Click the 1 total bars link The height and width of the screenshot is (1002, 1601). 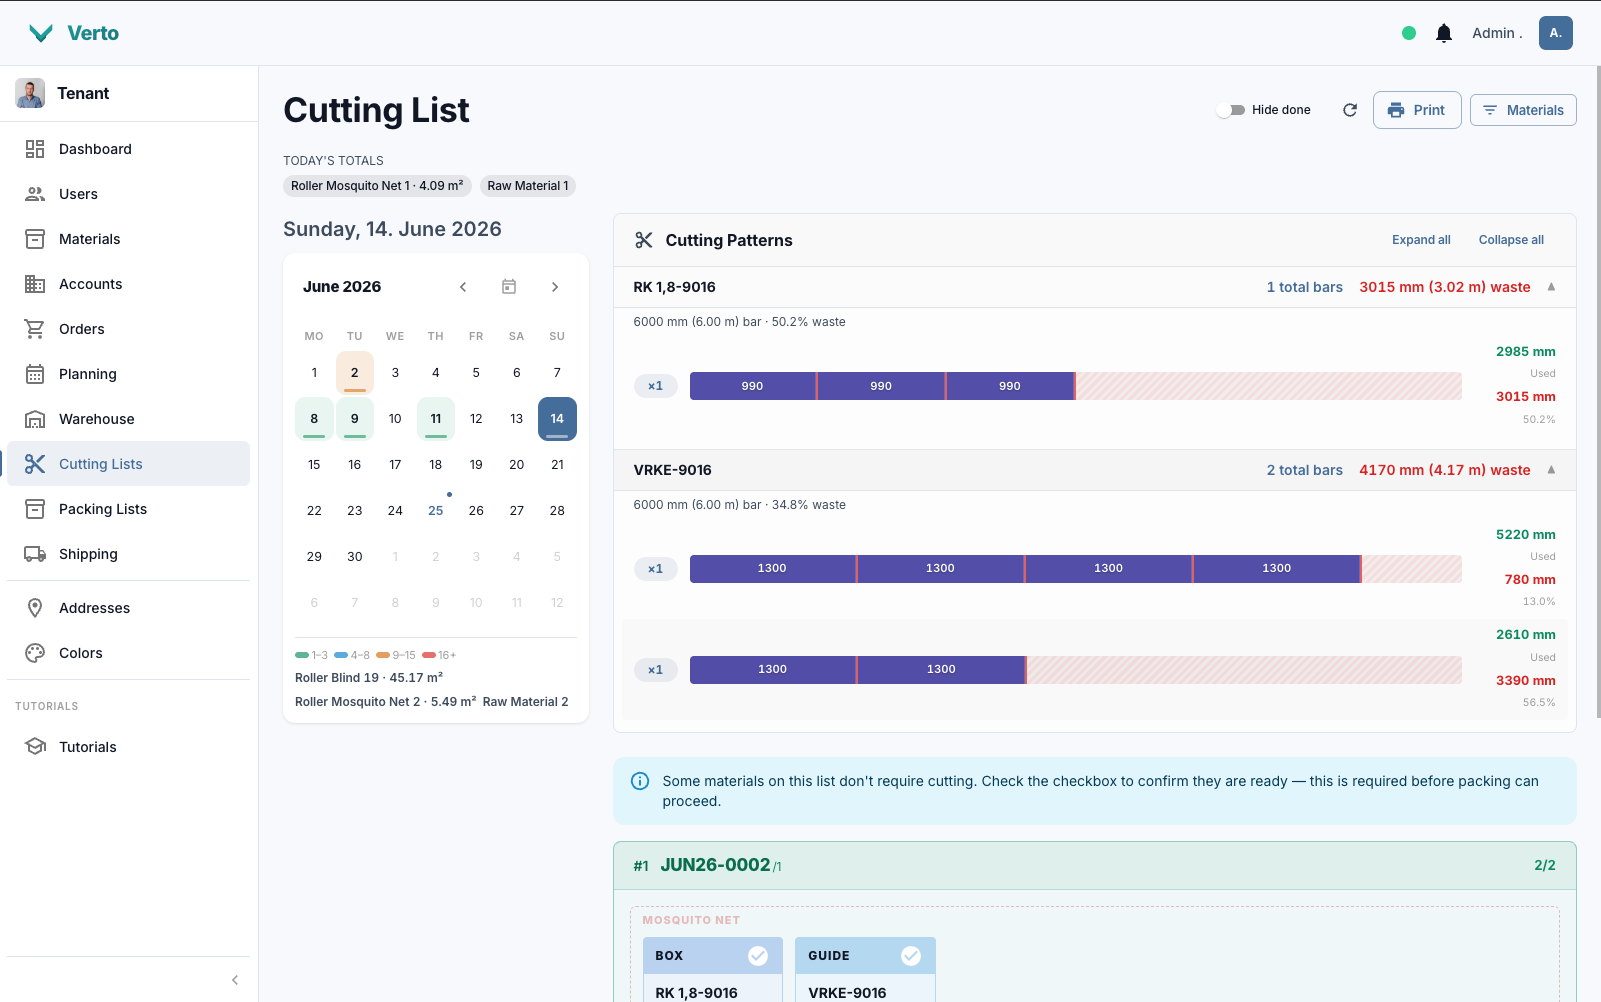(x=1305, y=287)
